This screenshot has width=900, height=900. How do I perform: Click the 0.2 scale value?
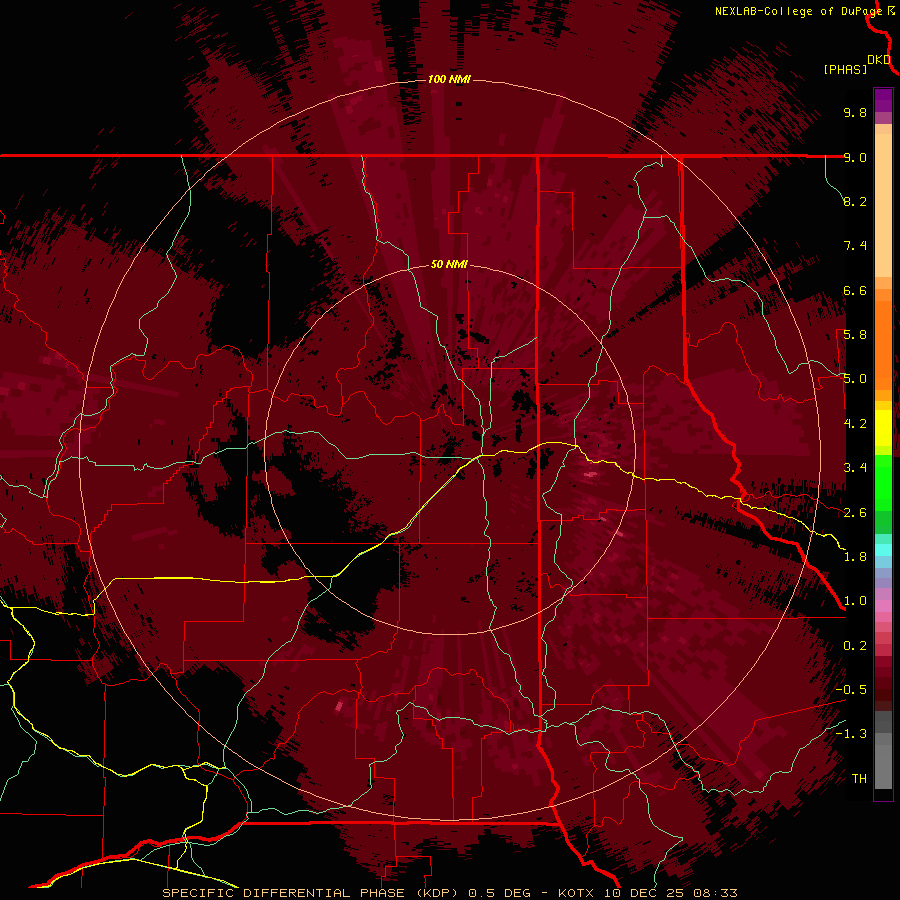tap(855, 646)
